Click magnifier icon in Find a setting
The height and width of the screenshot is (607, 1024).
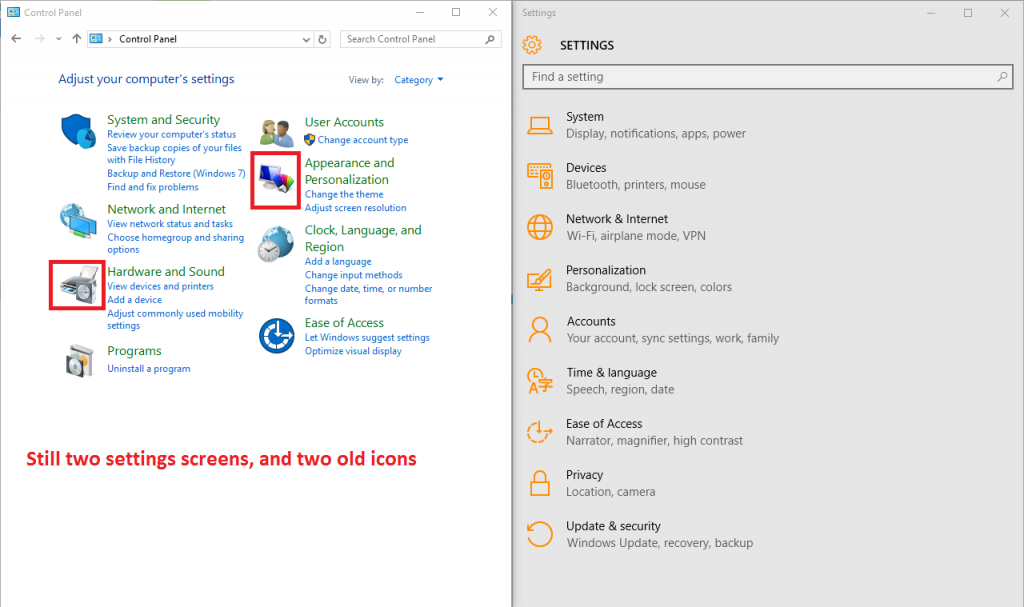[1002, 76]
